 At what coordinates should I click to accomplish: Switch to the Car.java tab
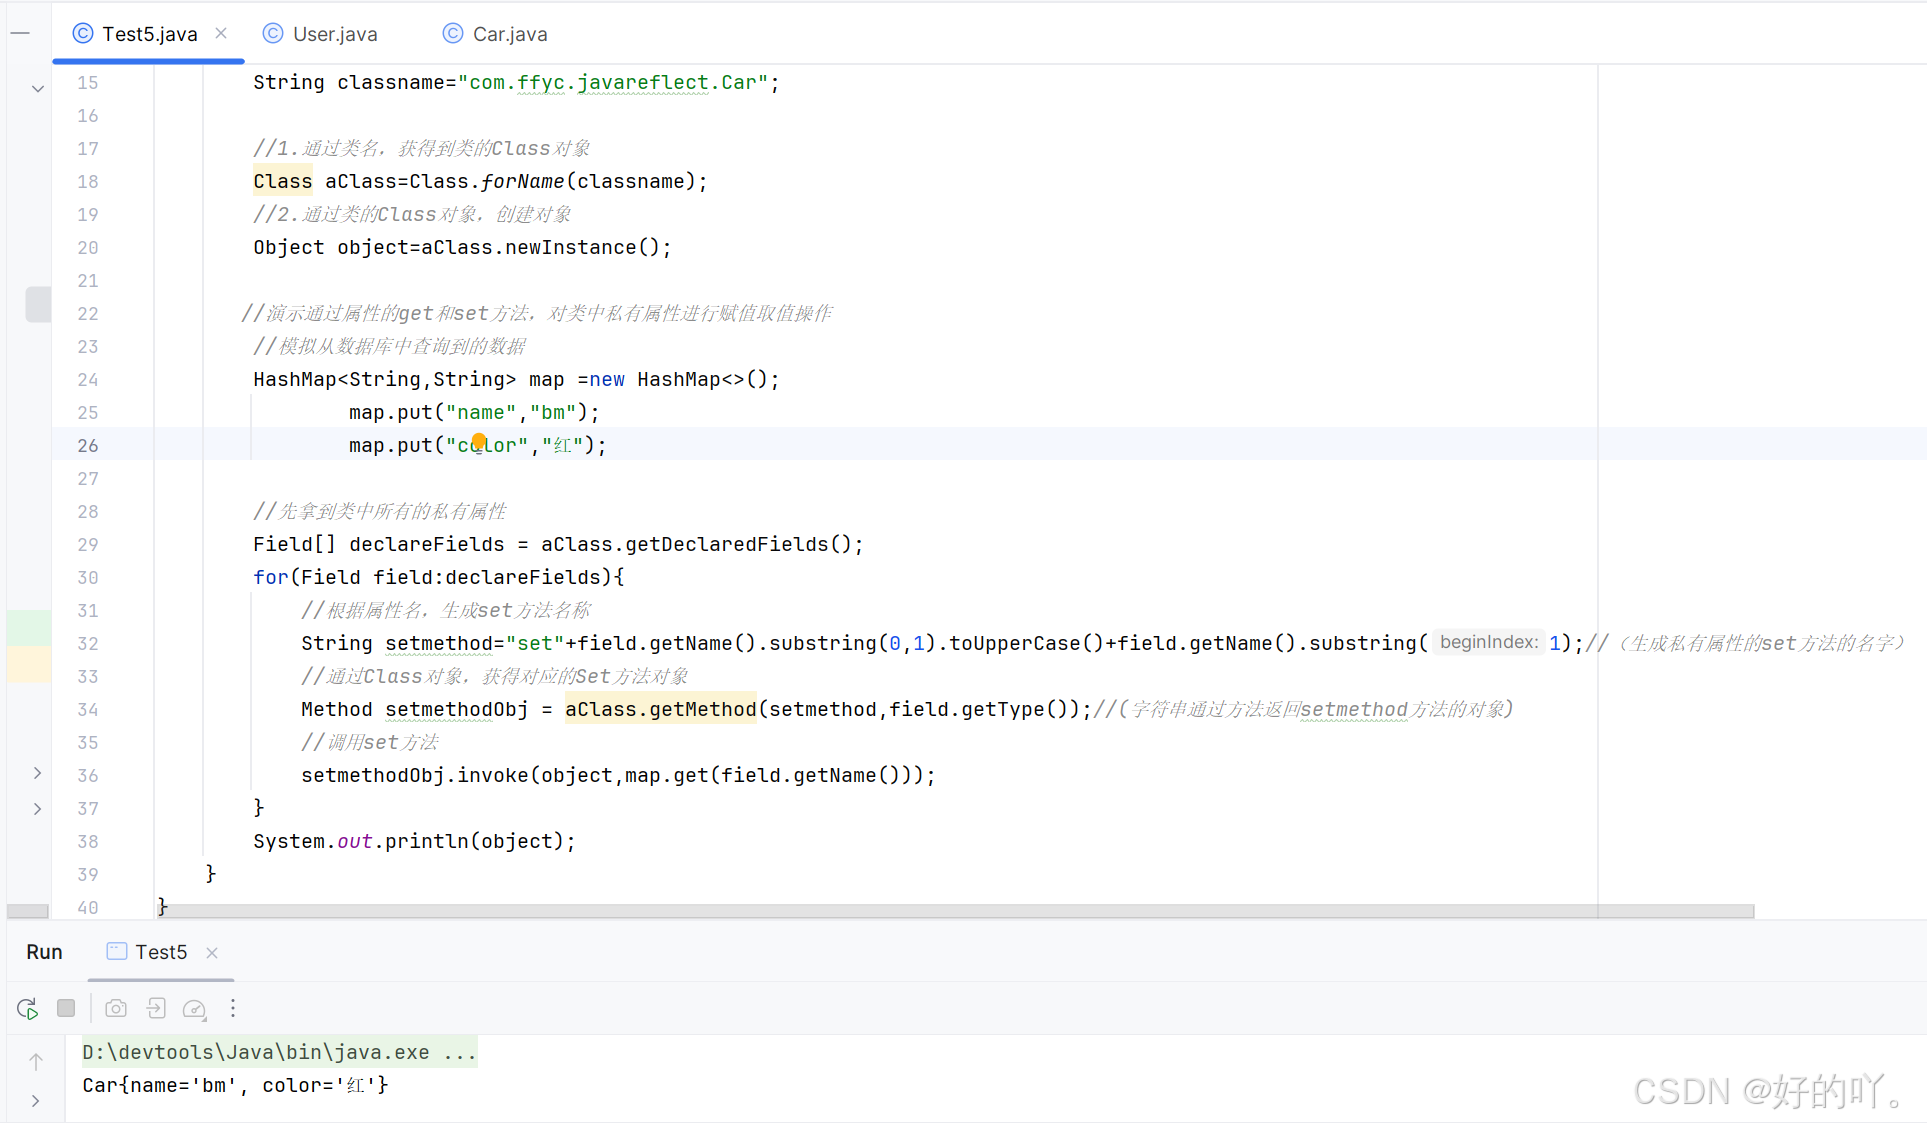coord(509,34)
